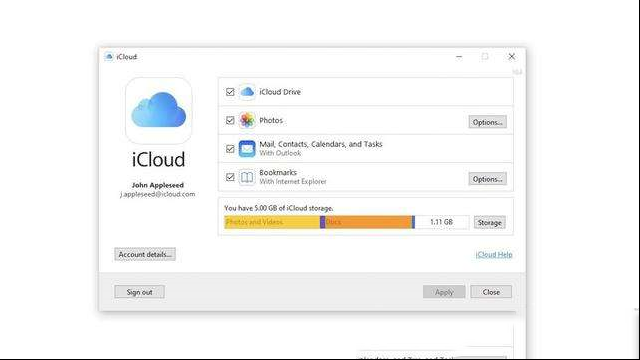Click the Docs orange storage segment

[x=369, y=222]
